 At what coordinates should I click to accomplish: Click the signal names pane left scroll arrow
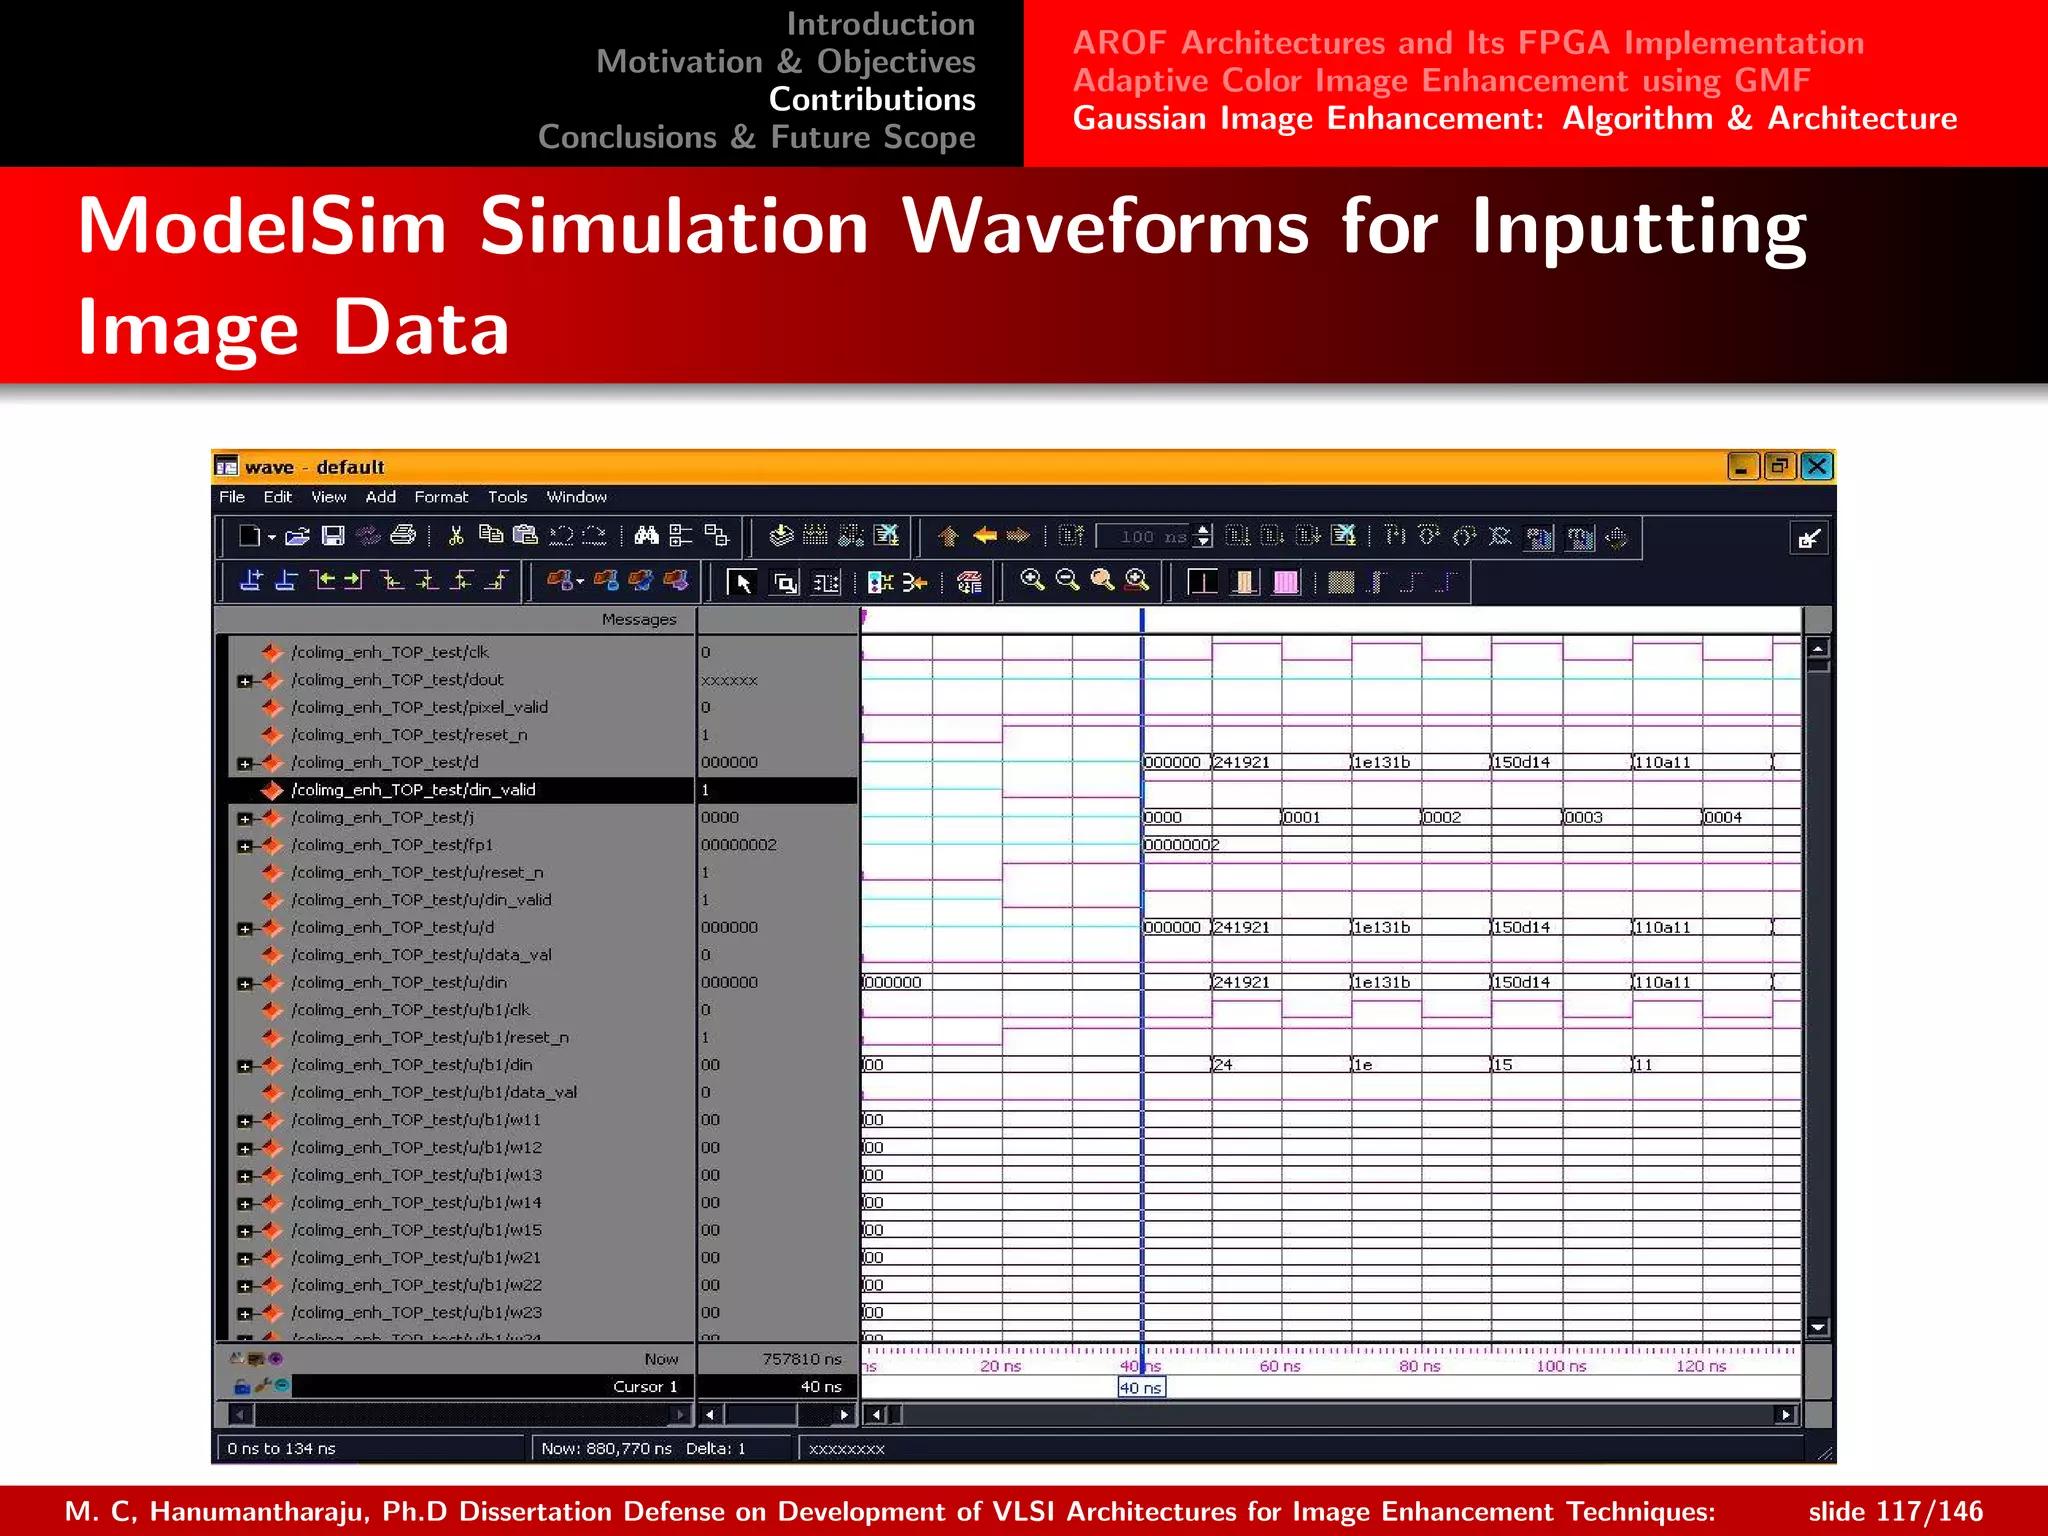pyautogui.click(x=240, y=1415)
